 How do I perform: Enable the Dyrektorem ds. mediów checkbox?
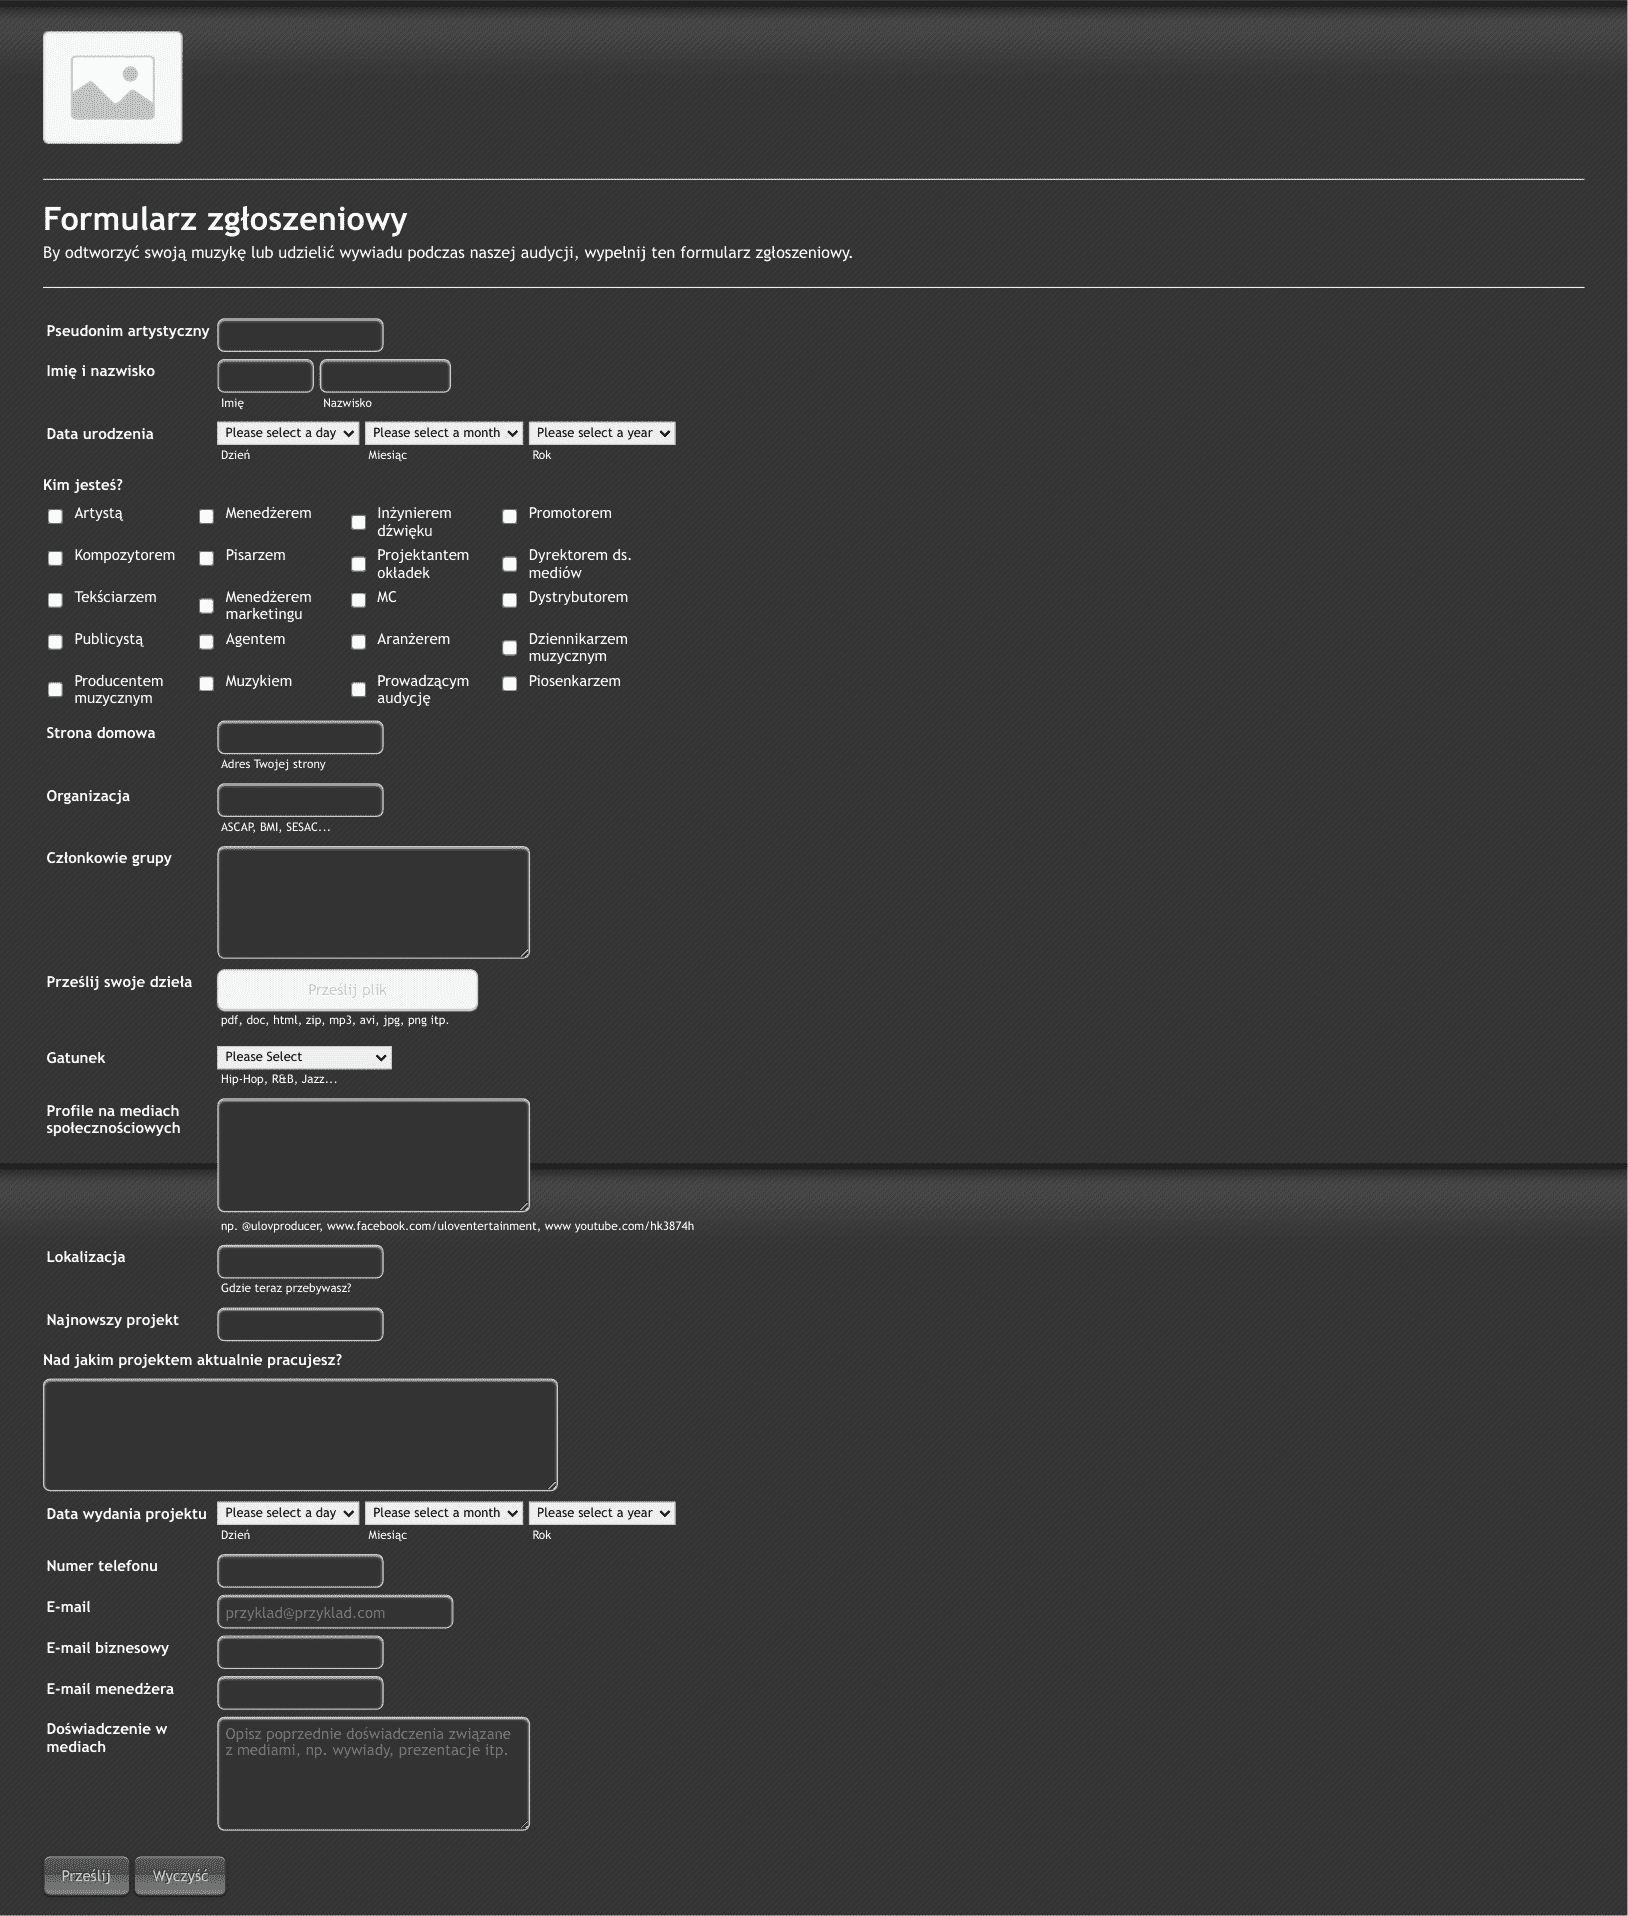(509, 564)
